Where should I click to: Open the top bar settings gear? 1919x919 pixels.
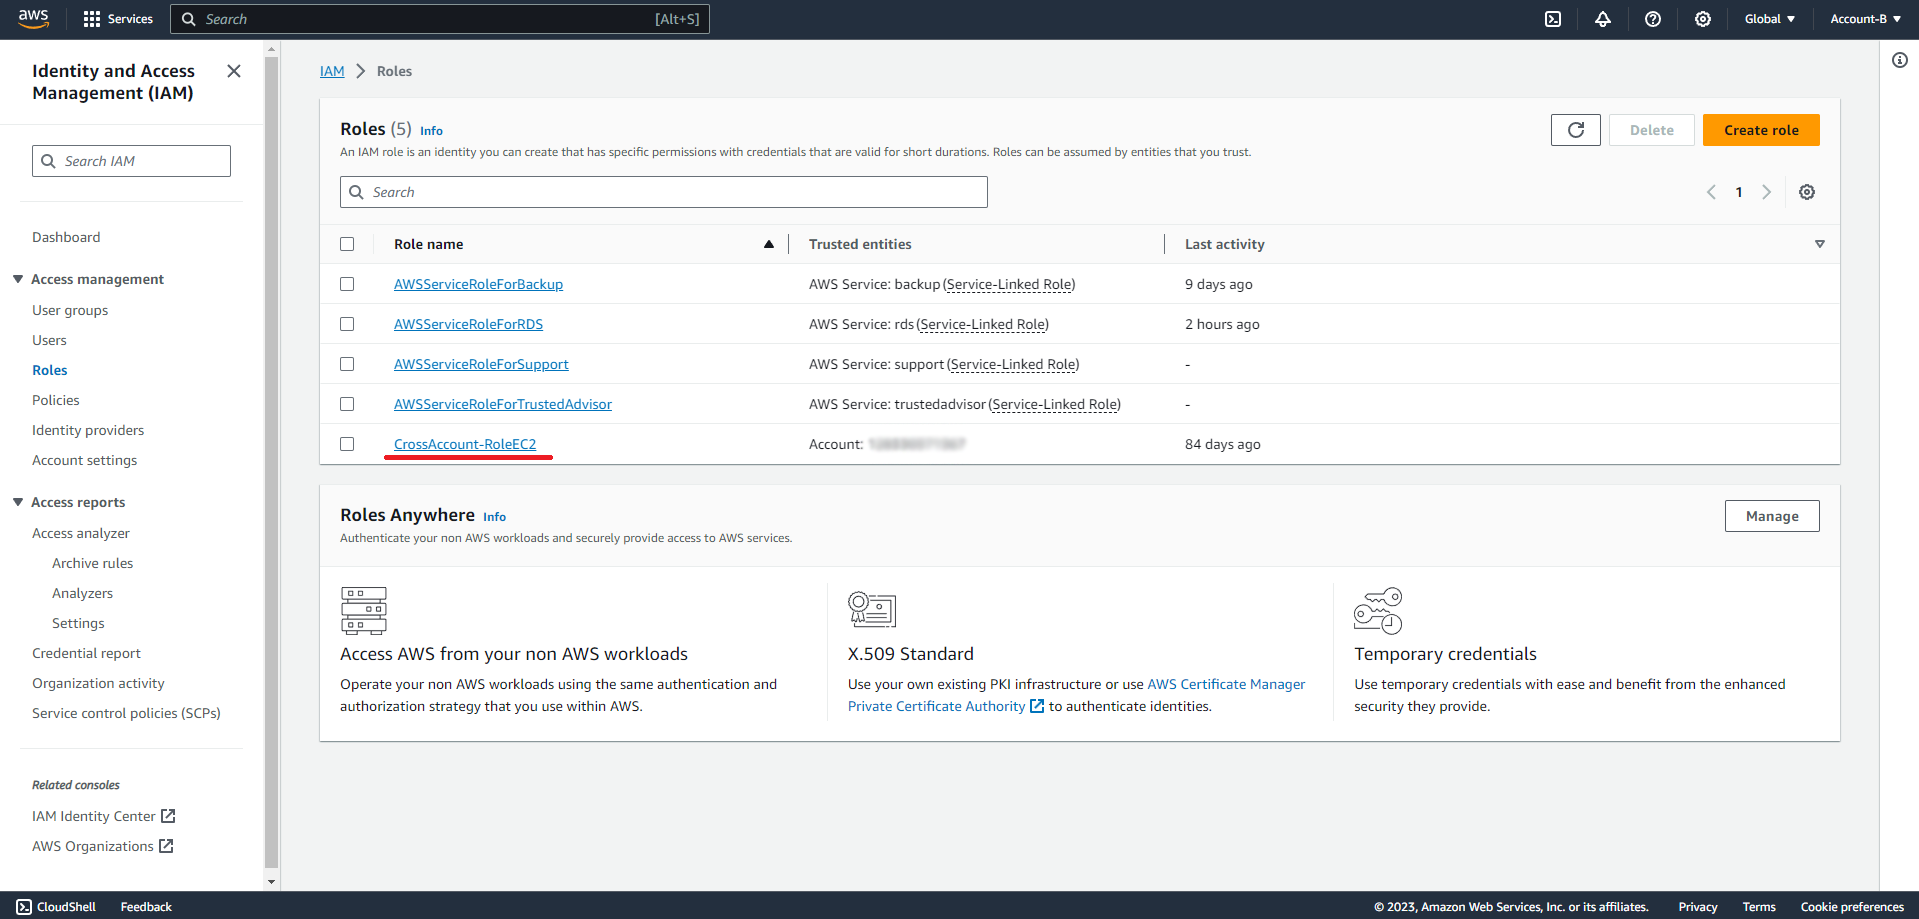1703,19
